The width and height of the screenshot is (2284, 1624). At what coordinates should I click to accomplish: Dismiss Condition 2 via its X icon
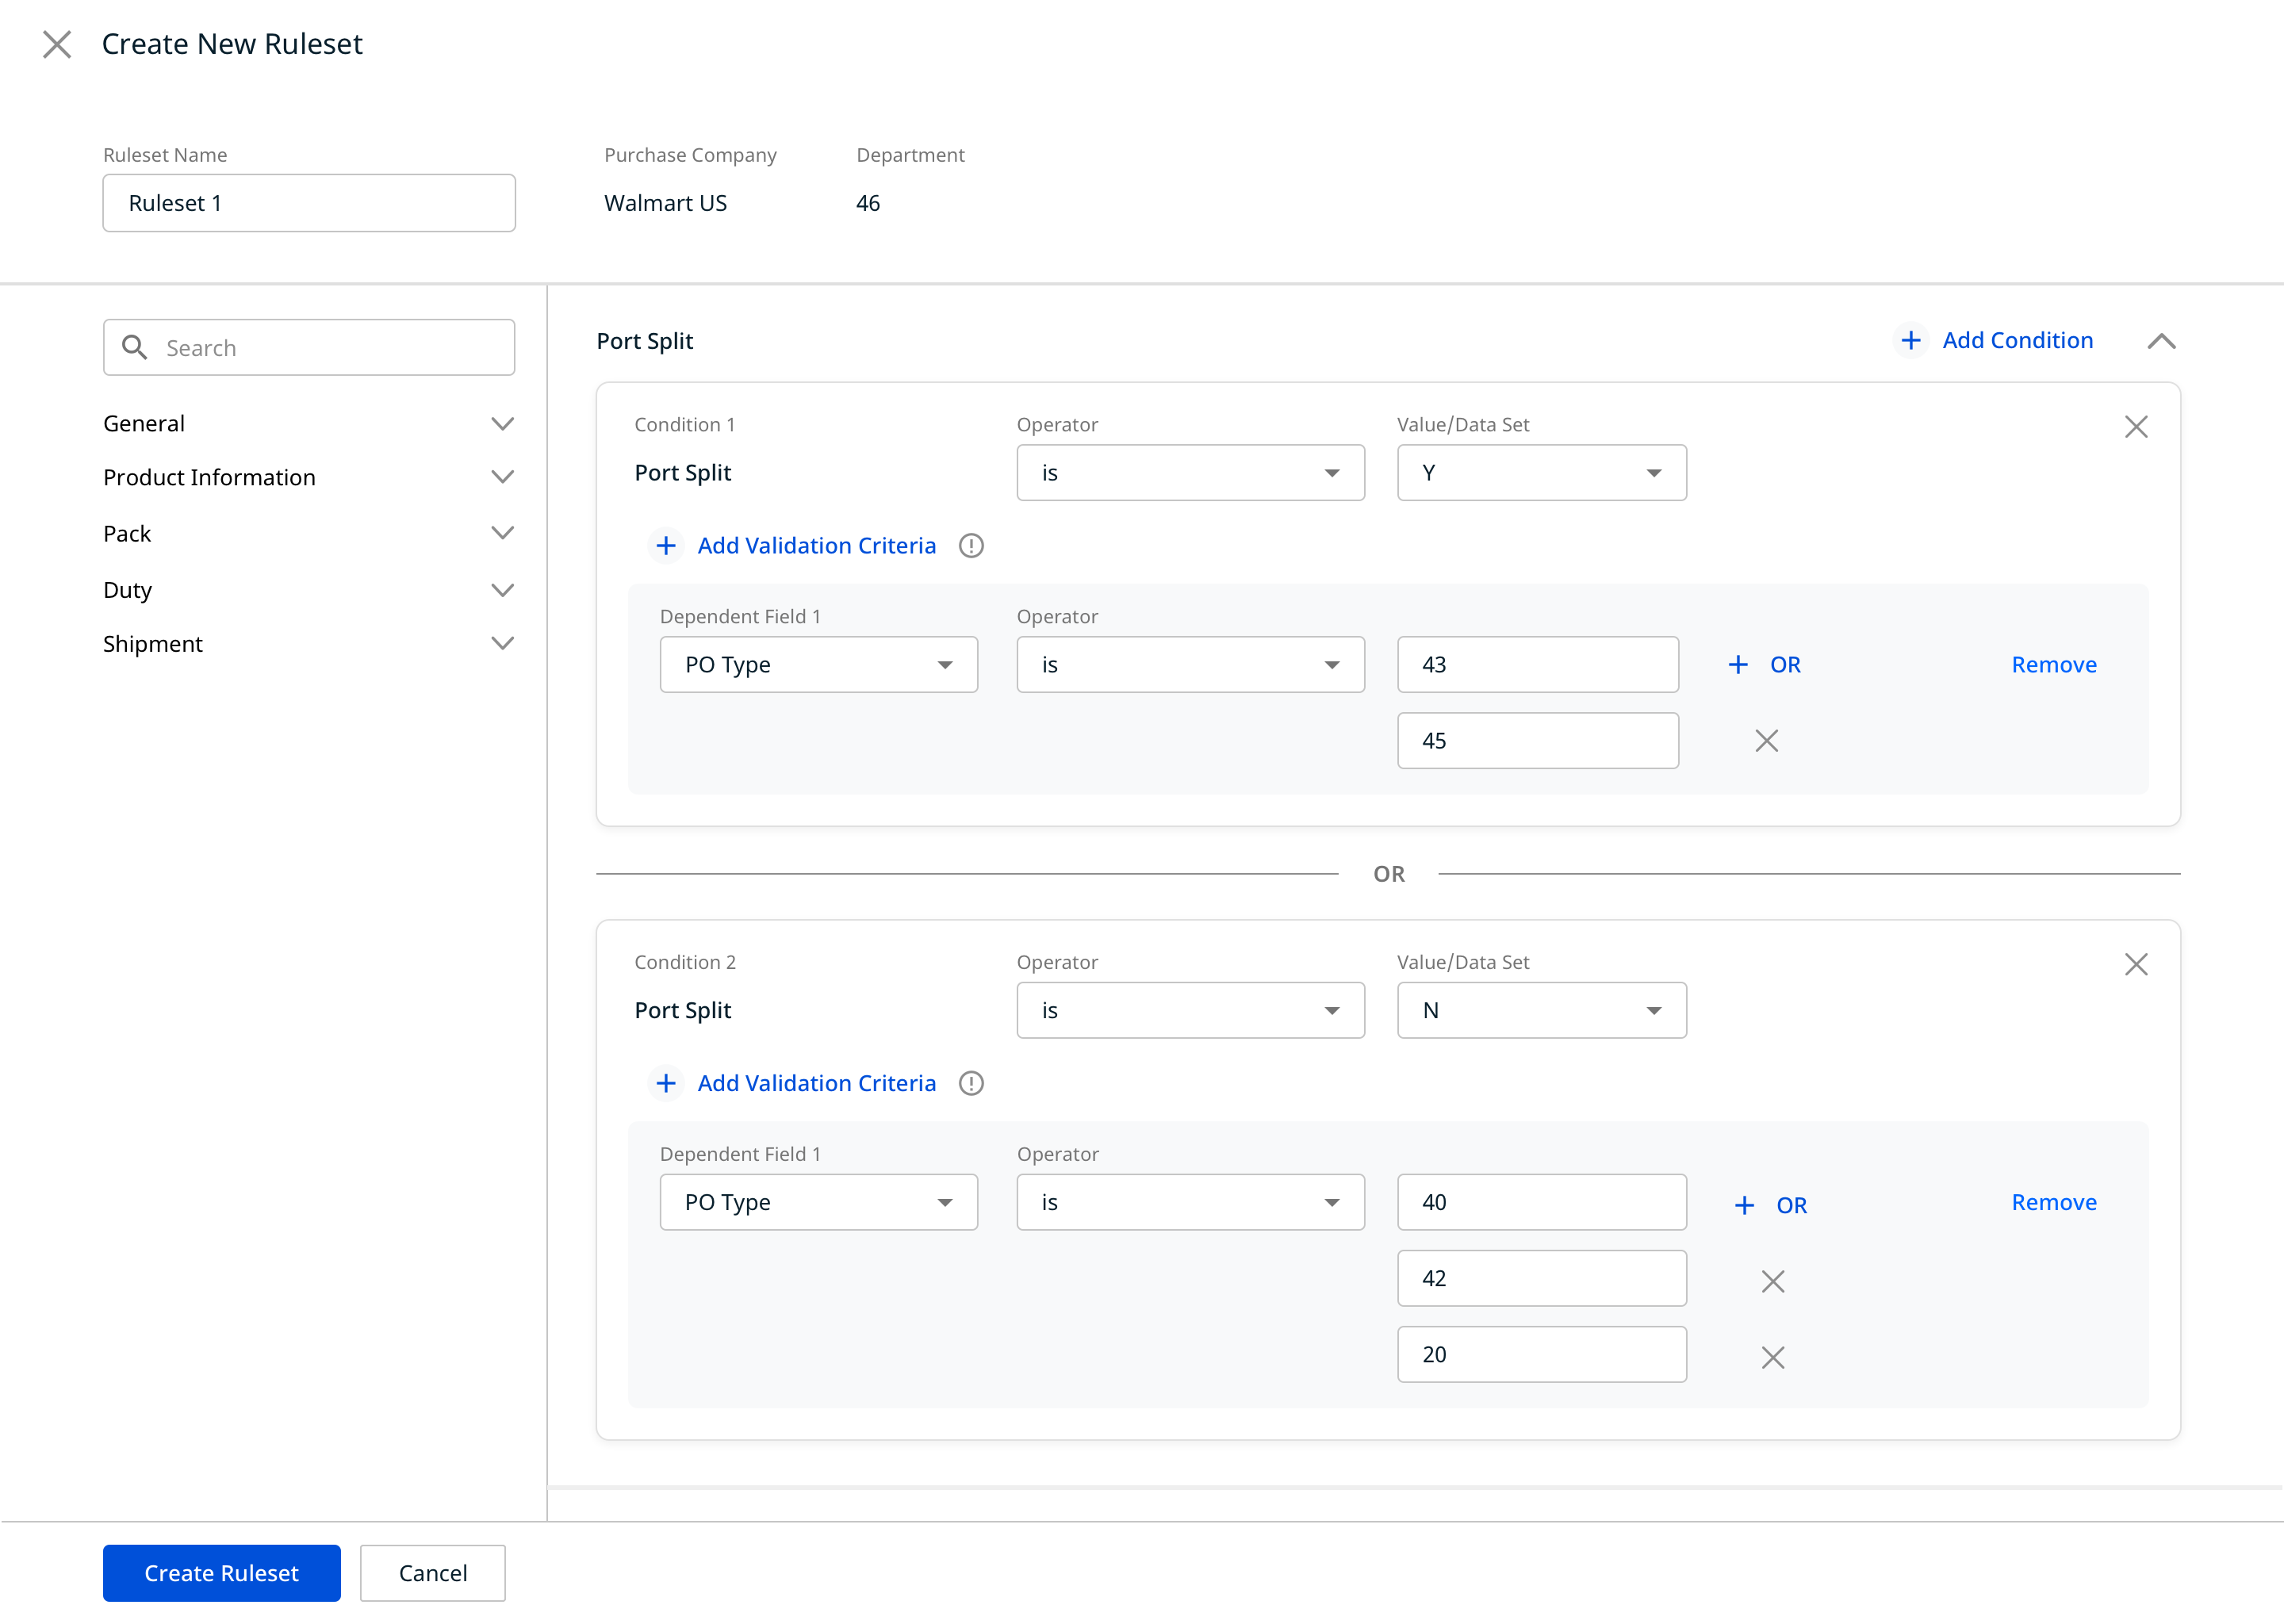(x=2137, y=964)
